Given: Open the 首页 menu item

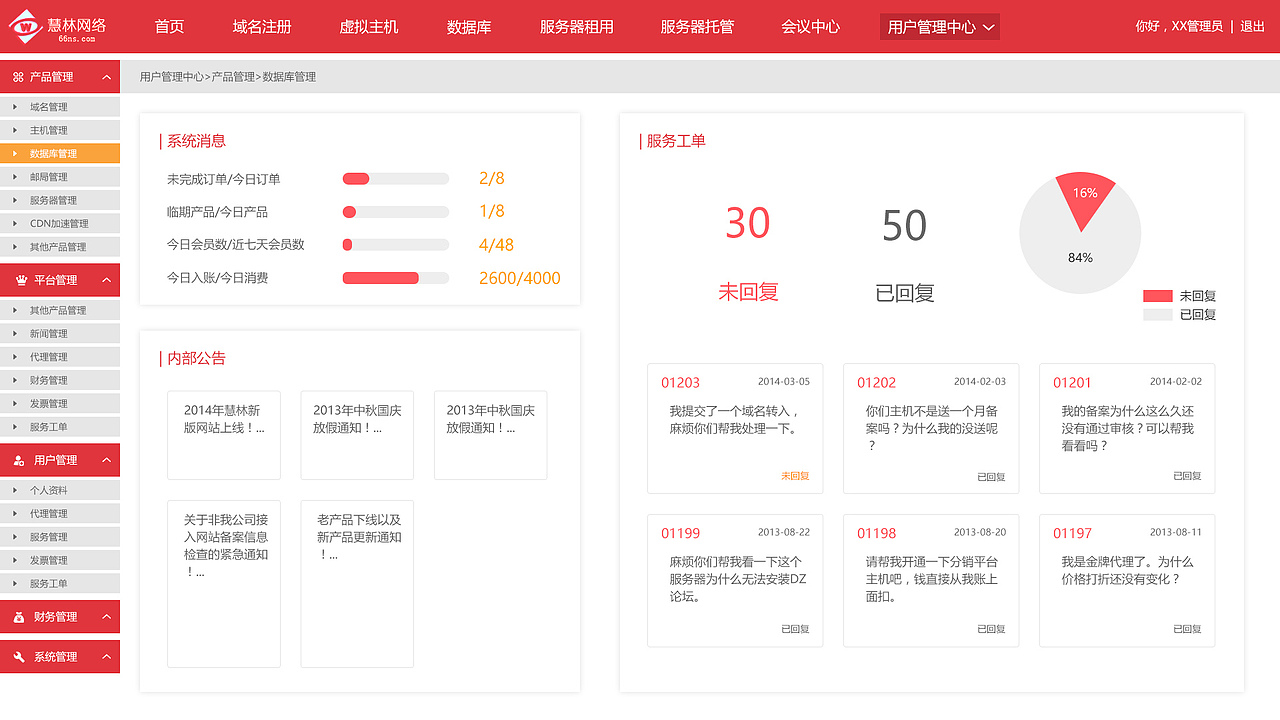Looking at the screenshot, I should 168,27.
